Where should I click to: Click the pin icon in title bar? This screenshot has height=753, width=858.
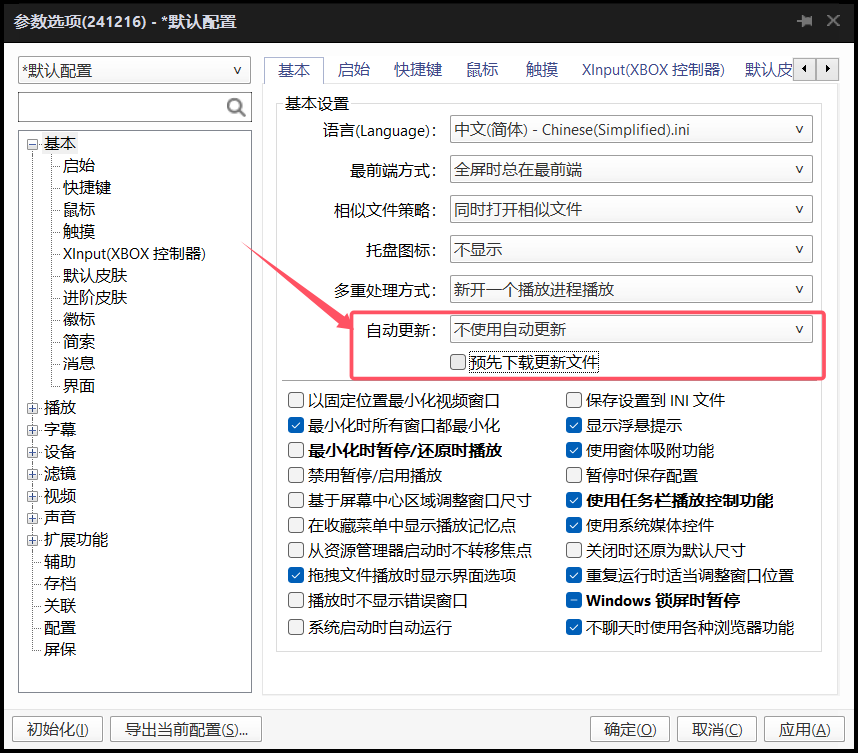(x=805, y=21)
